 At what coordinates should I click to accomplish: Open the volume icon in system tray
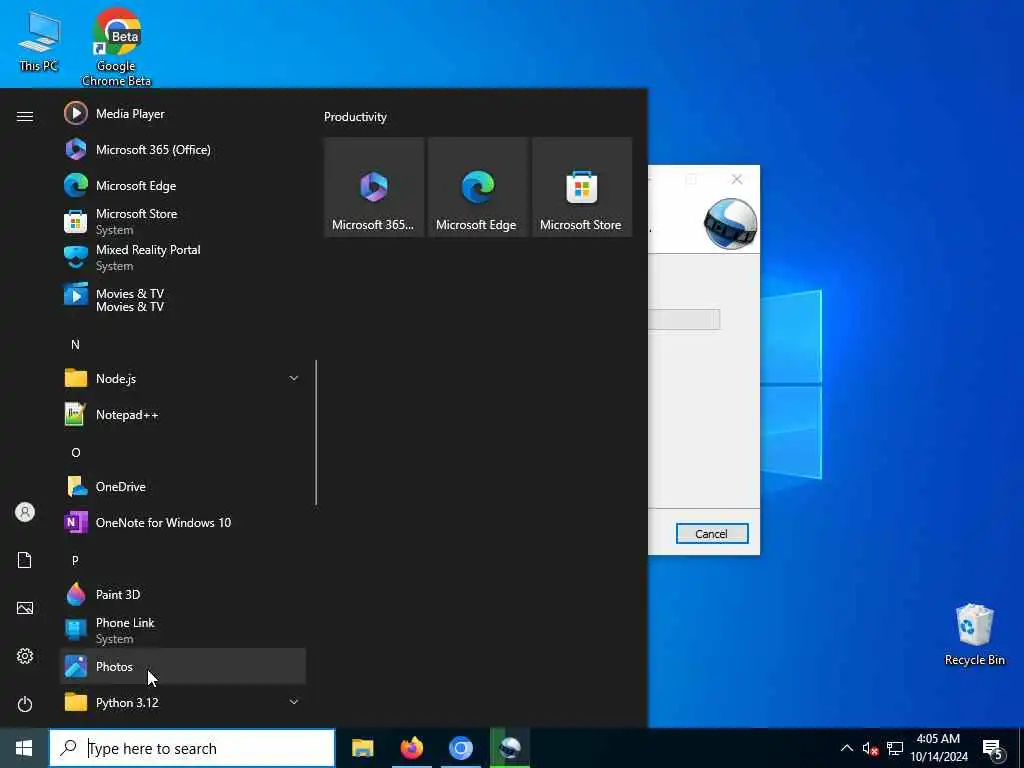pyautogui.click(x=870, y=748)
